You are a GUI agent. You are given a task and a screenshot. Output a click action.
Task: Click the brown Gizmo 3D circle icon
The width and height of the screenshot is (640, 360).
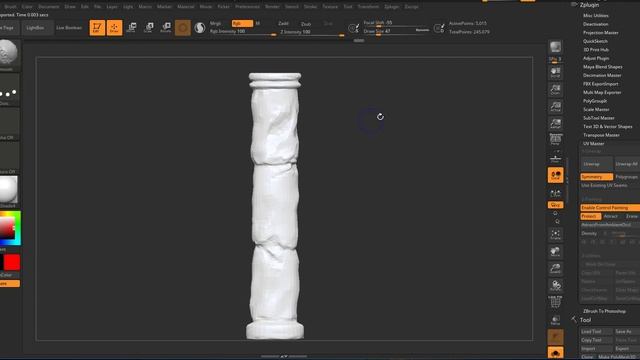183,28
